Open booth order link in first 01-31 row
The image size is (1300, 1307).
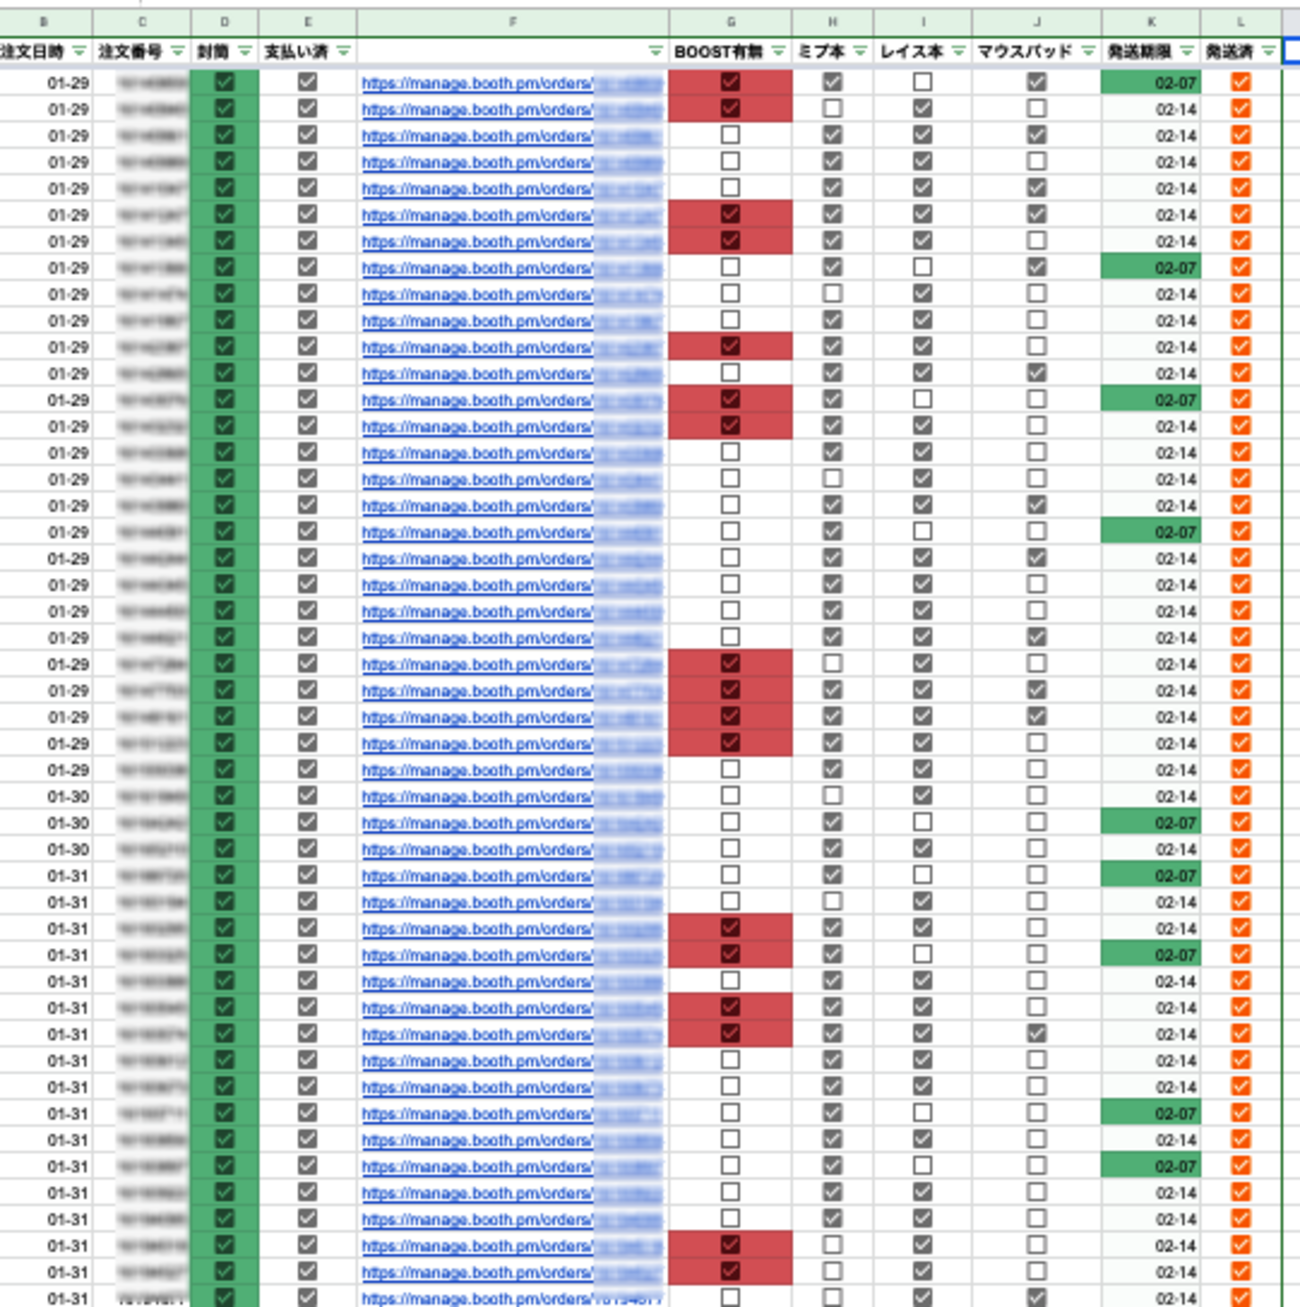pyautogui.click(x=512, y=876)
